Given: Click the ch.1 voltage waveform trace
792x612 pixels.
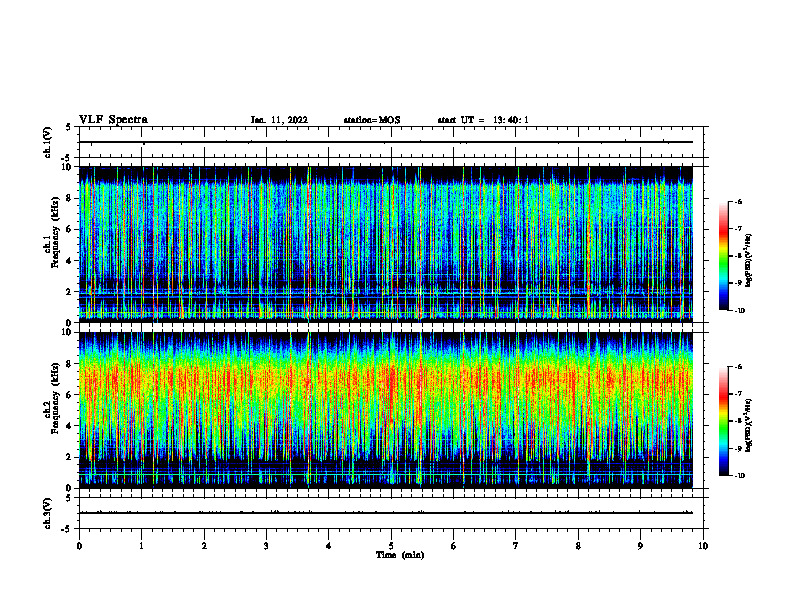Looking at the screenshot, I should click(x=386, y=142).
